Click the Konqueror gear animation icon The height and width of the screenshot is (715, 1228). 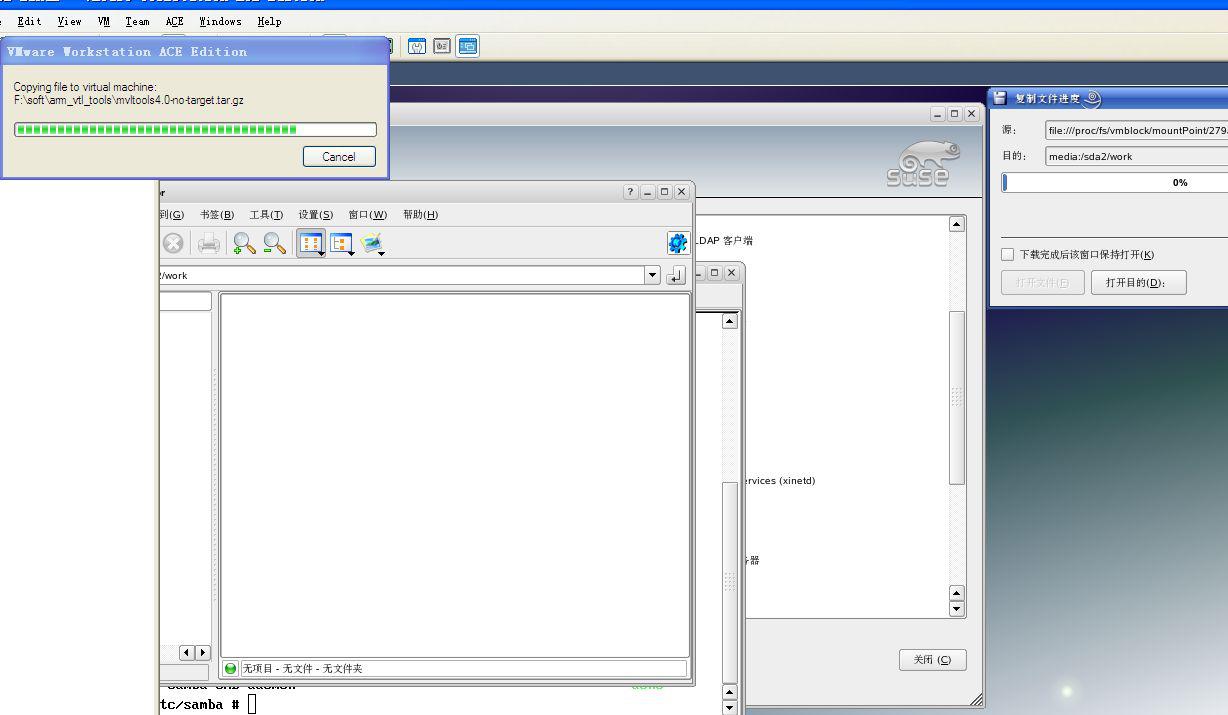point(678,243)
